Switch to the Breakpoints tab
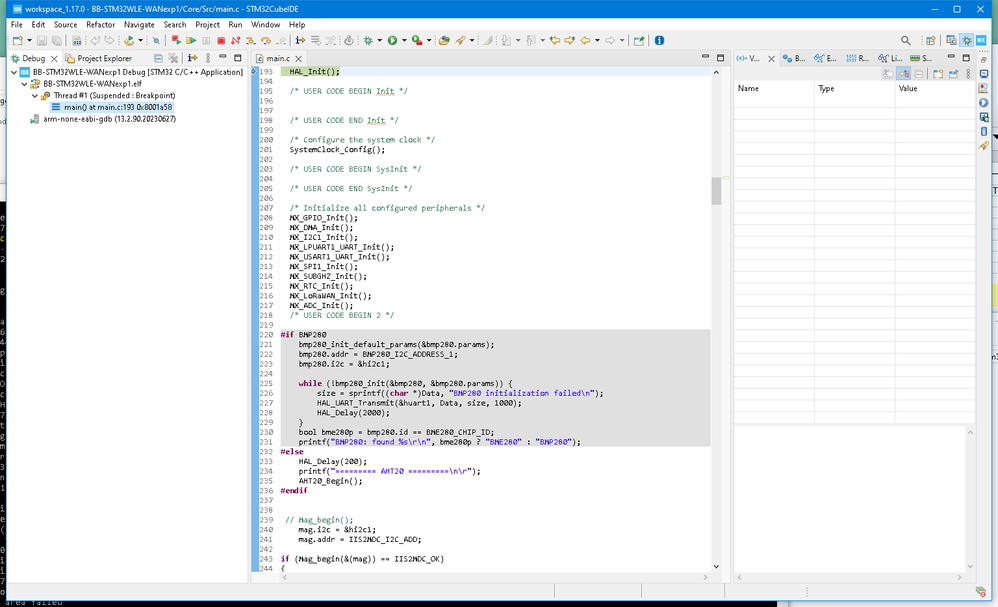The height and width of the screenshot is (607, 998). pos(794,58)
